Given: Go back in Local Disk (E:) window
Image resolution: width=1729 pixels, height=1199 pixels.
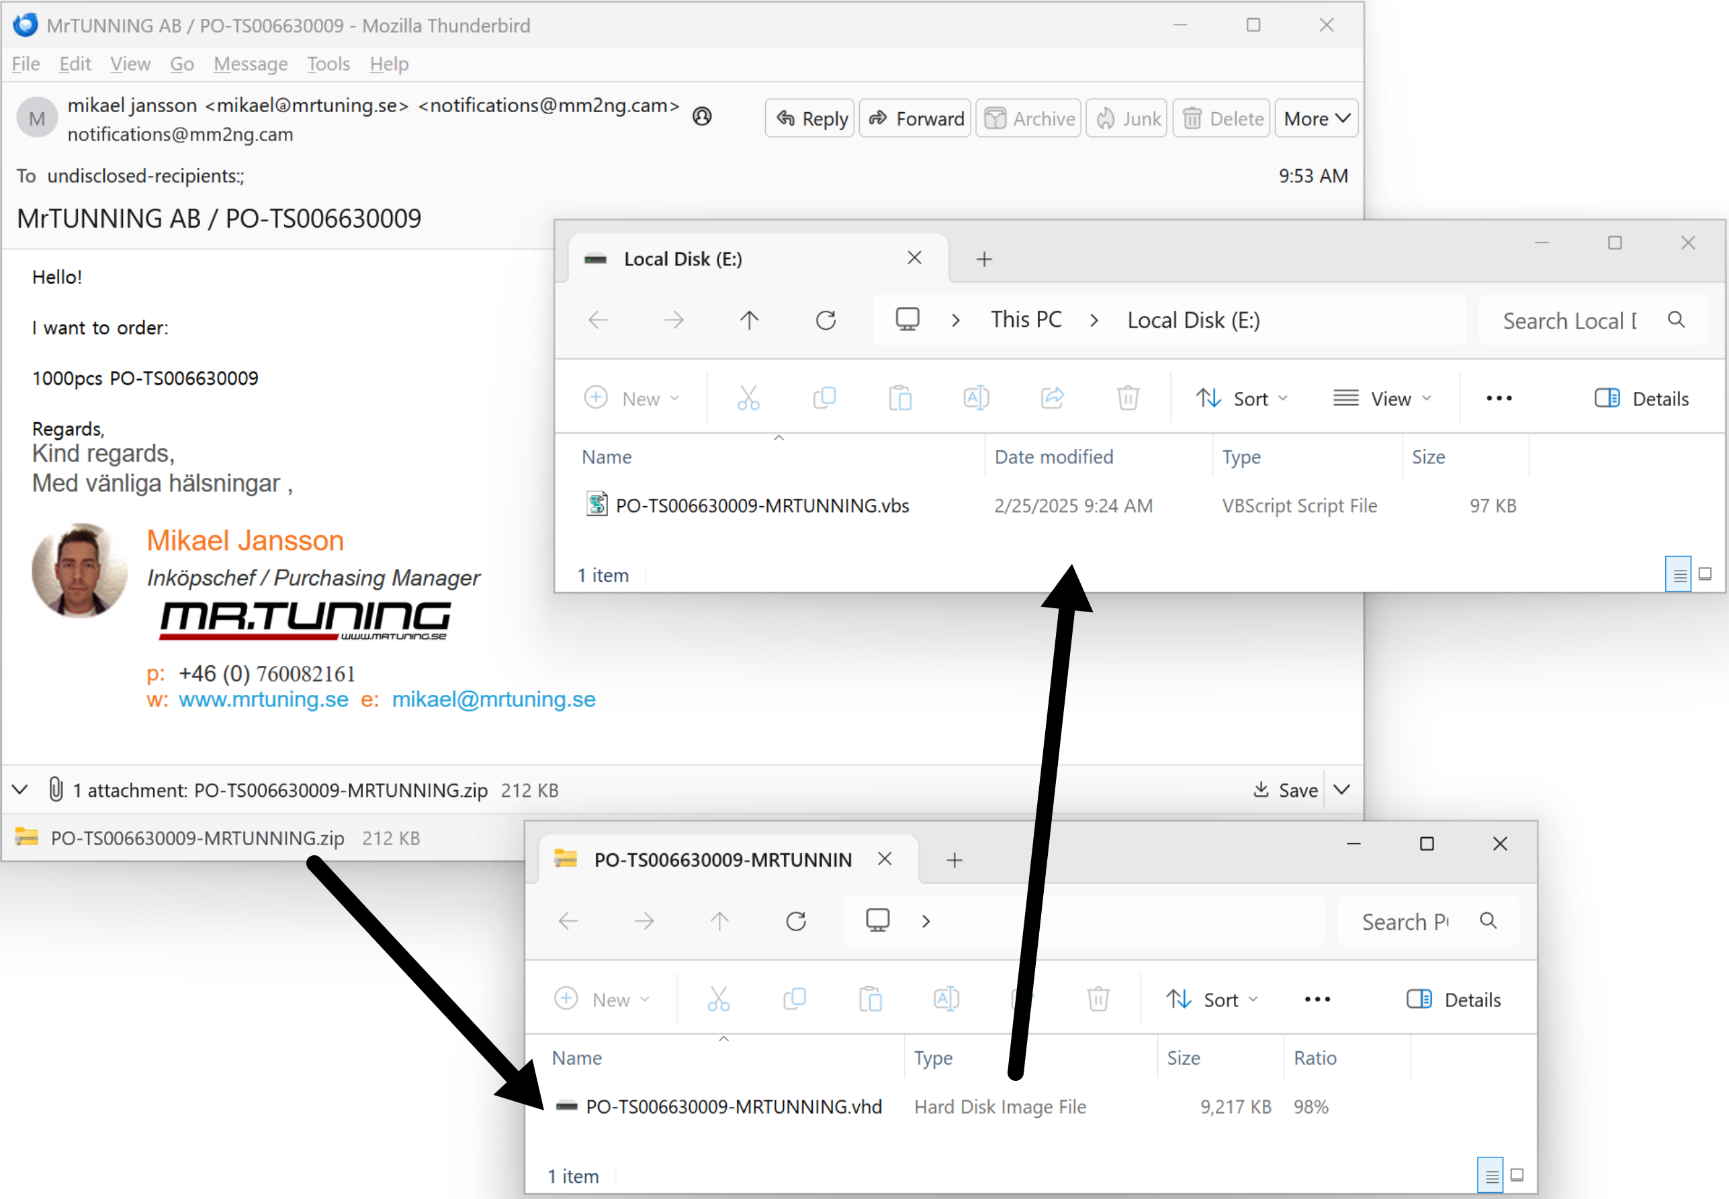Looking at the screenshot, I should point(598,320).
